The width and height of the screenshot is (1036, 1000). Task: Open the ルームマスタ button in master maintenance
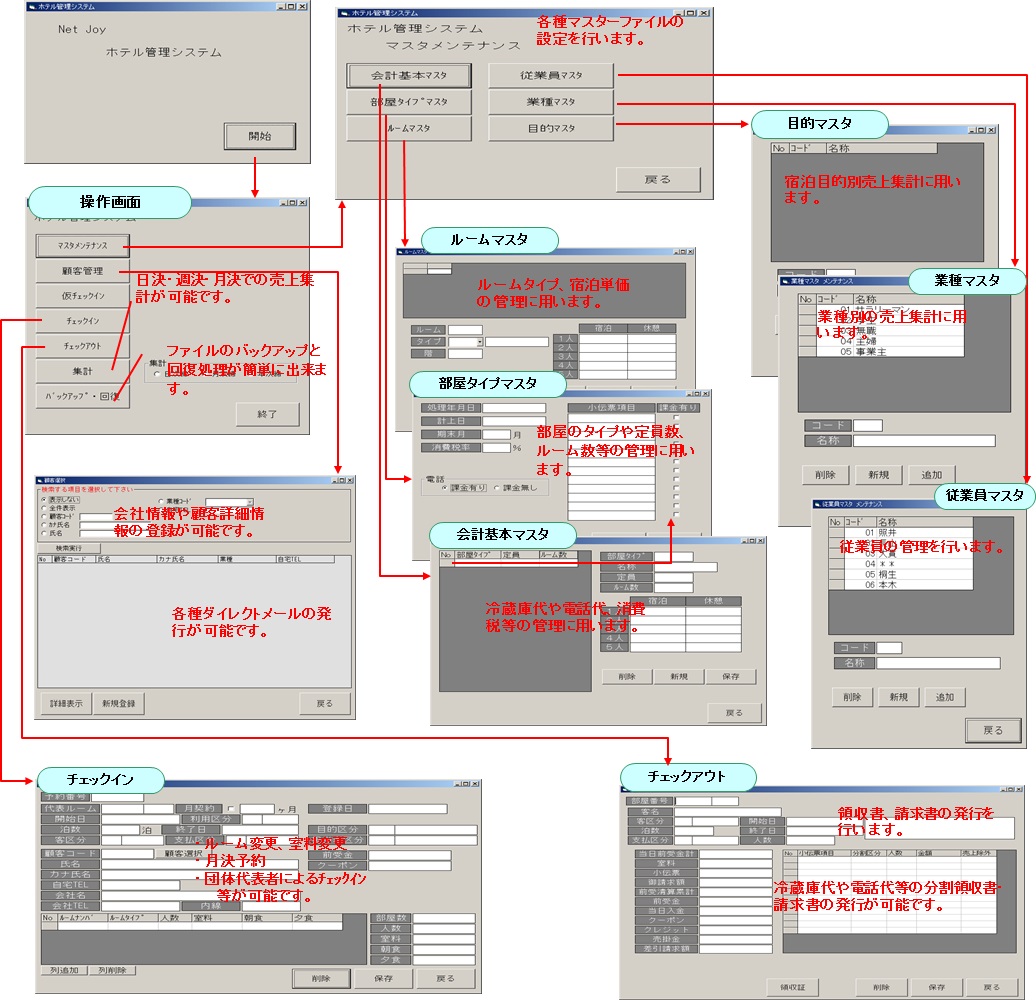pyautogui.click(x=409, y=128)
